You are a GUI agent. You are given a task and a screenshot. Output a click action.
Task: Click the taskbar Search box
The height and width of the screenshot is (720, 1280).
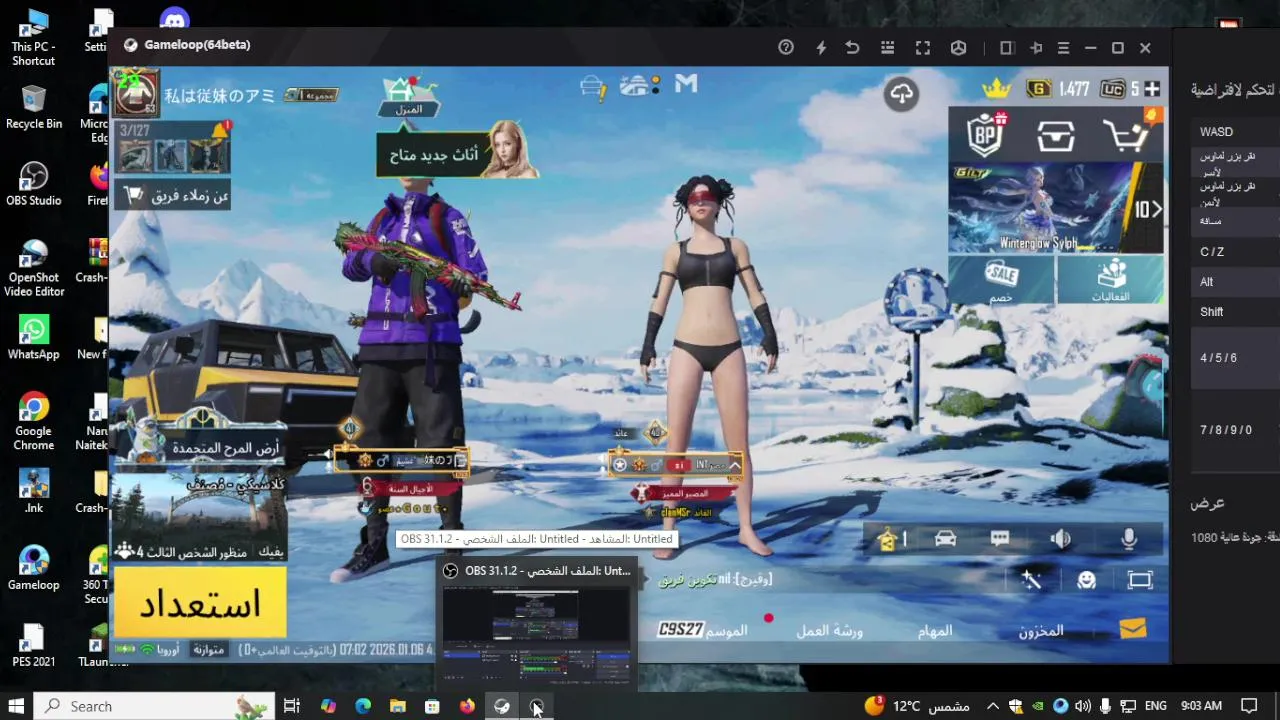(x=155, y=706)
